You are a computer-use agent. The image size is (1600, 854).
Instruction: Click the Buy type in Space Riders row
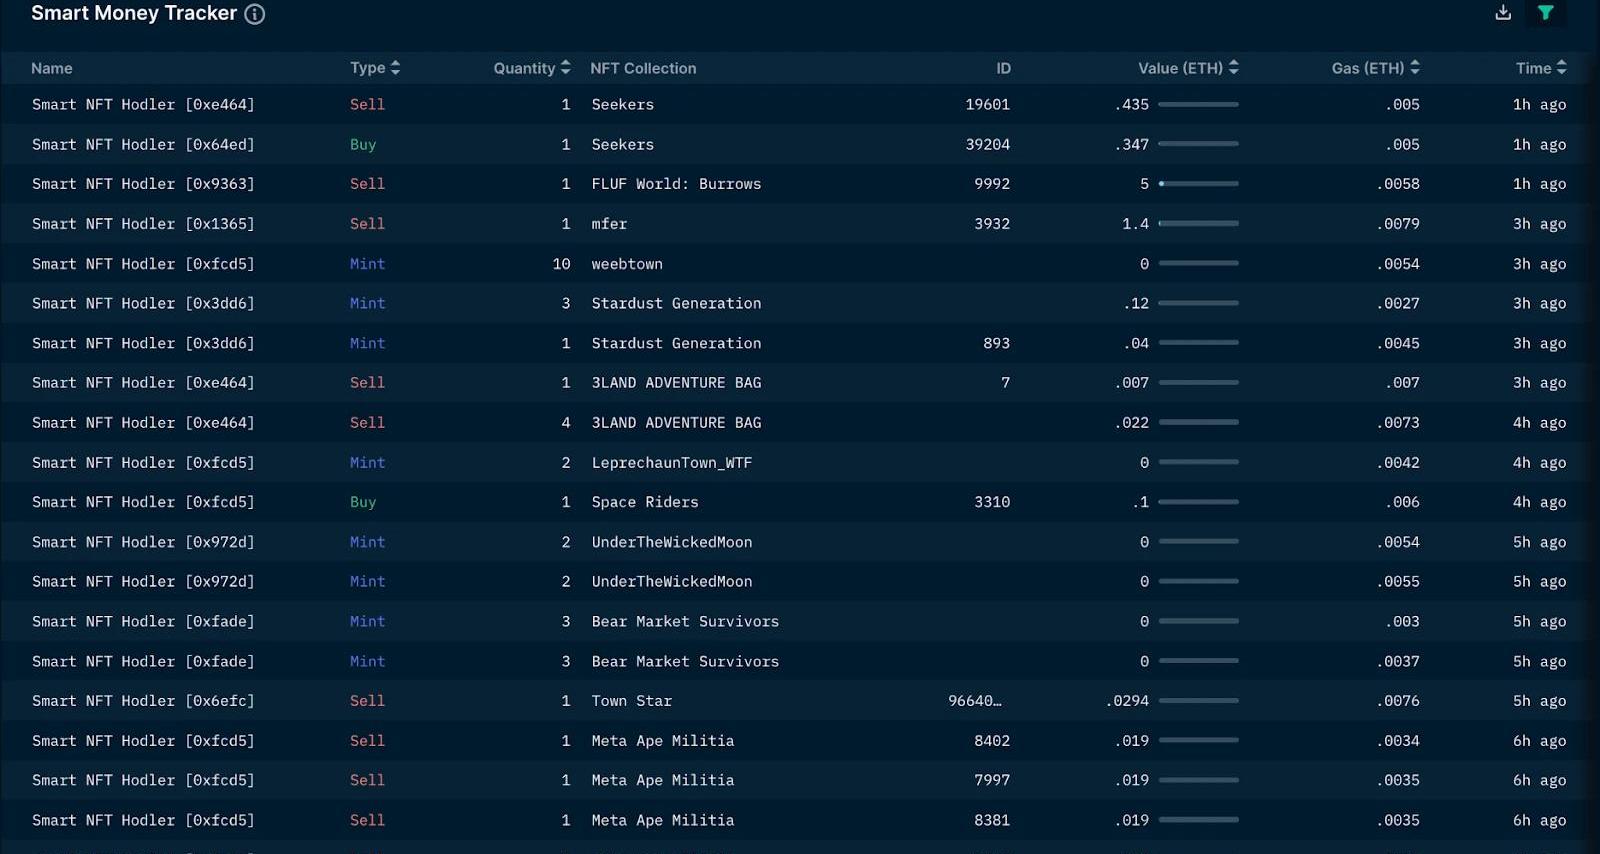pos(363,502)
